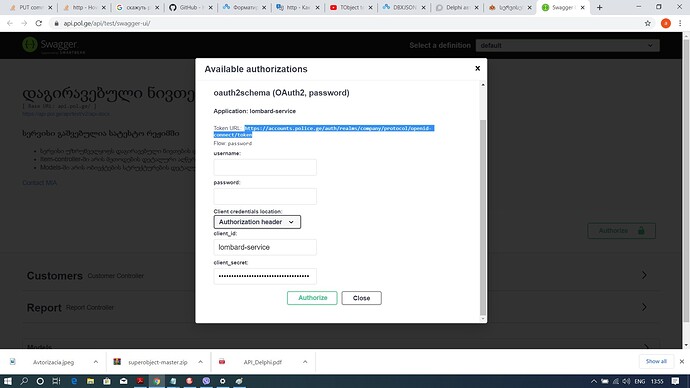Click the browser reload icon

click(39, 23)
